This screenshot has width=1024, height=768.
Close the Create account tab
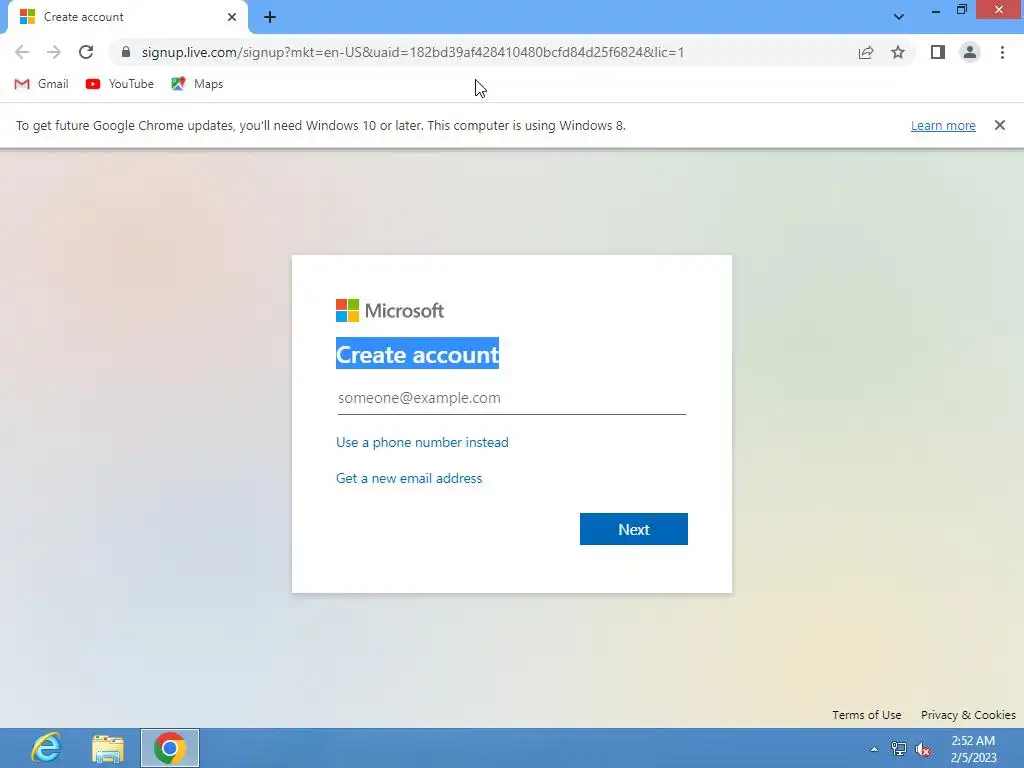pos(232,17)
